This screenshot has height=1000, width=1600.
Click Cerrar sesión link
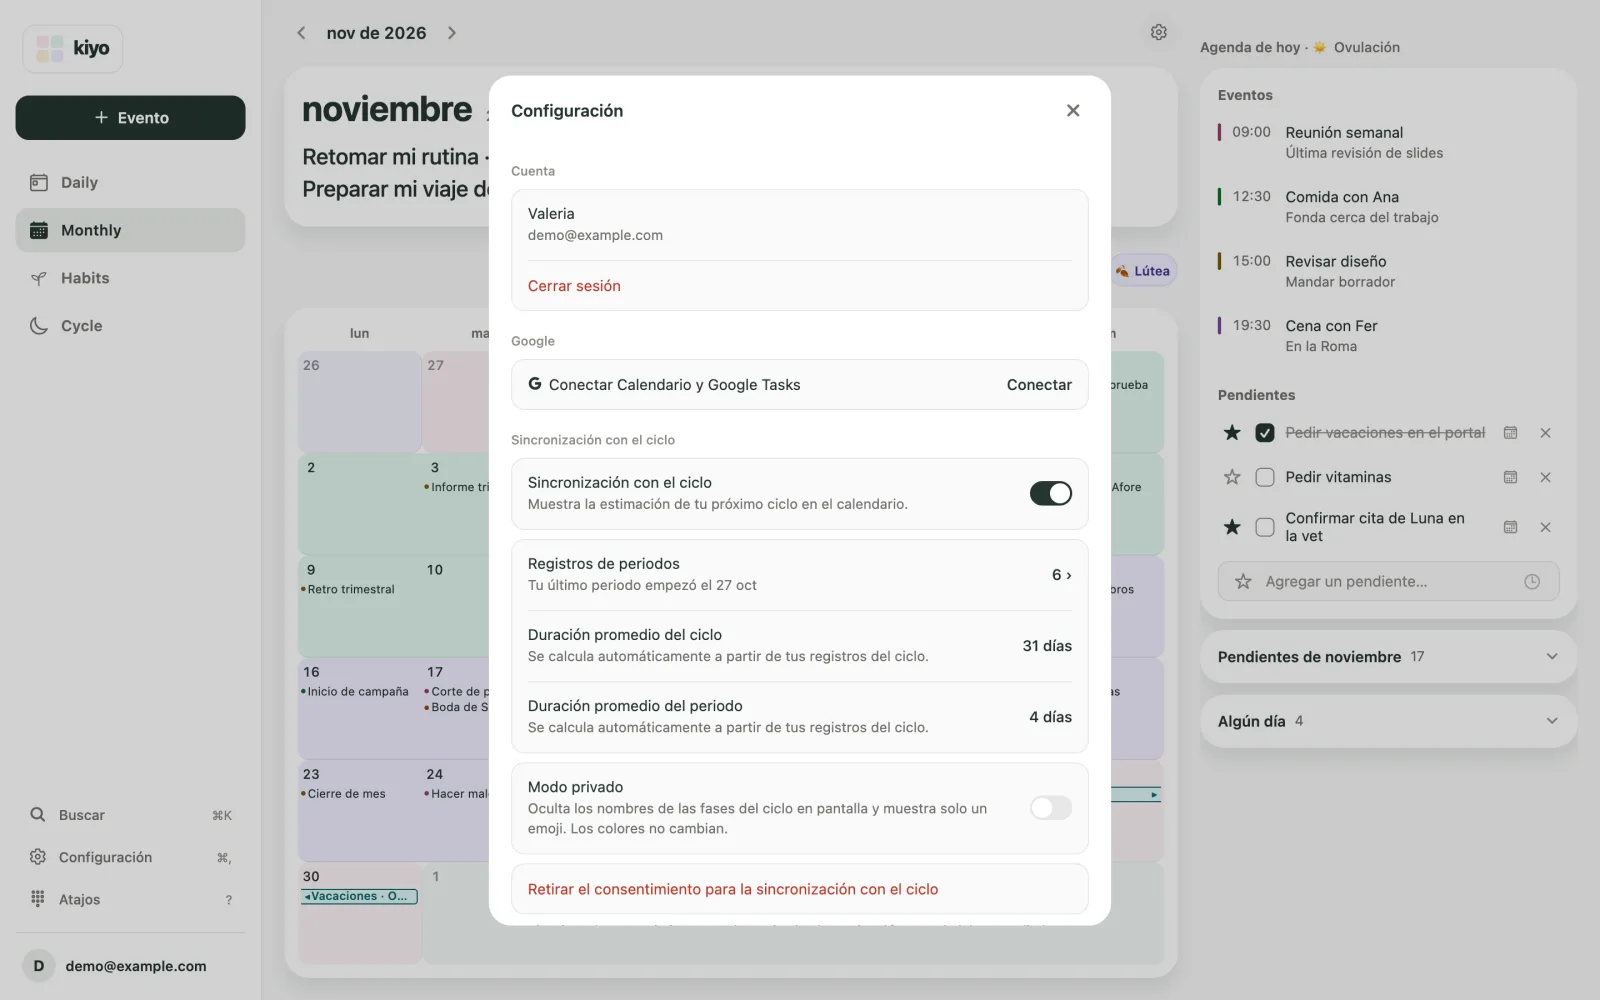(574, 286)
